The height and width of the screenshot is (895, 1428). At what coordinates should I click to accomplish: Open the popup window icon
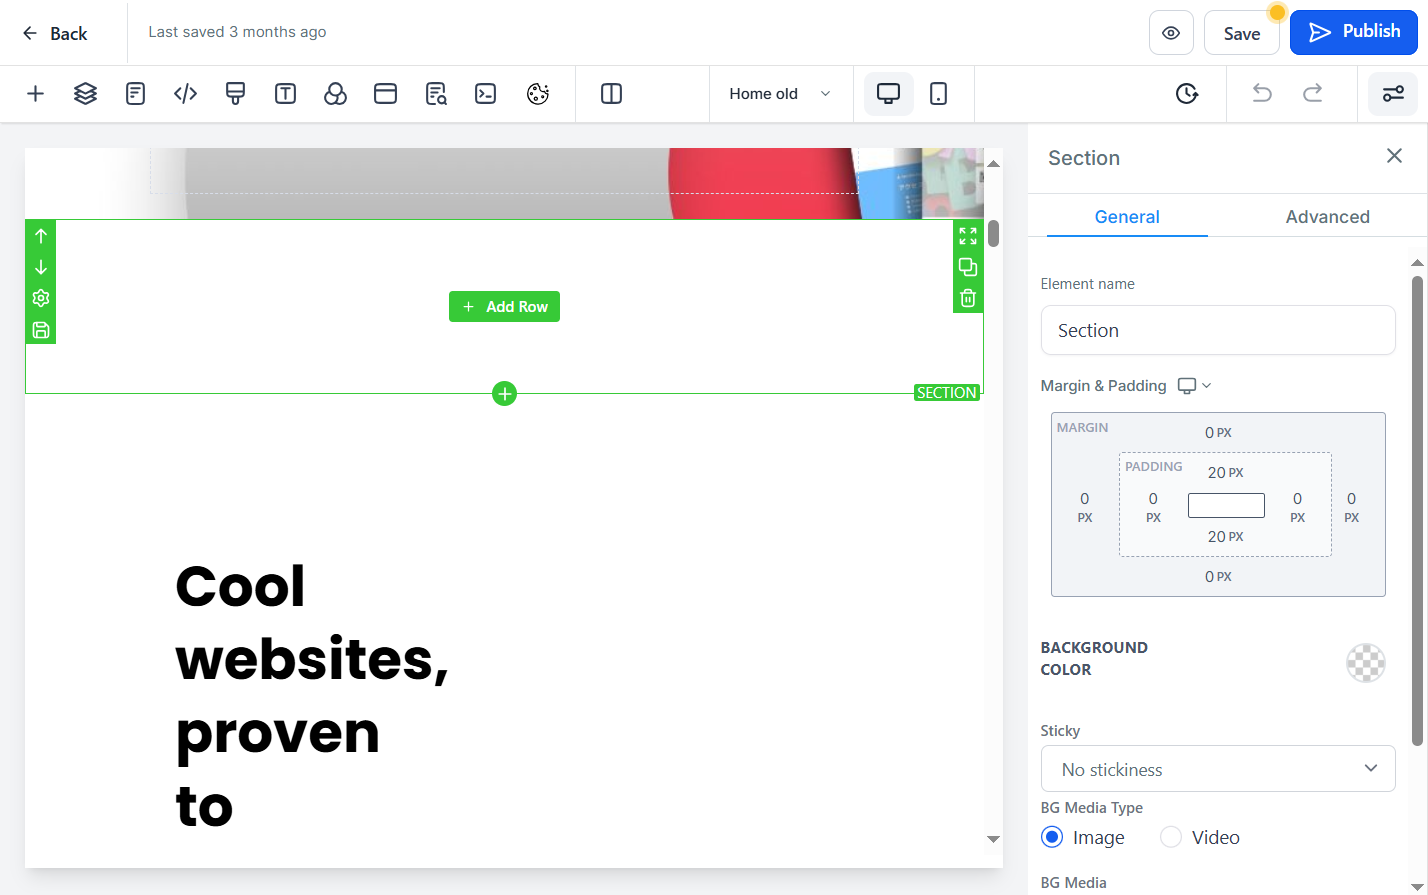(385, 94)
